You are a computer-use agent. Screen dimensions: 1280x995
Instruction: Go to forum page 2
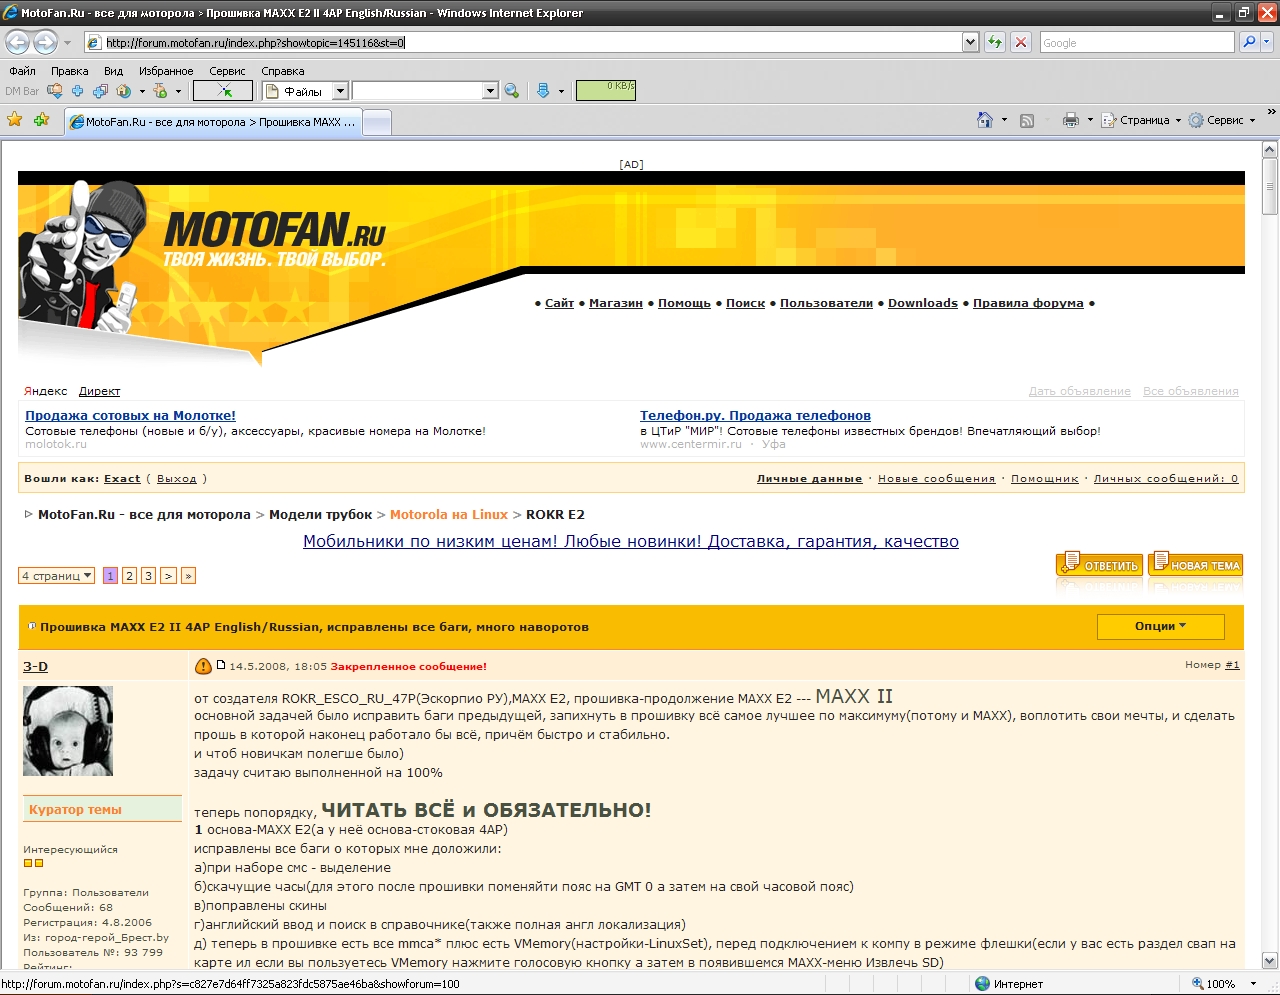coord(130,576)
